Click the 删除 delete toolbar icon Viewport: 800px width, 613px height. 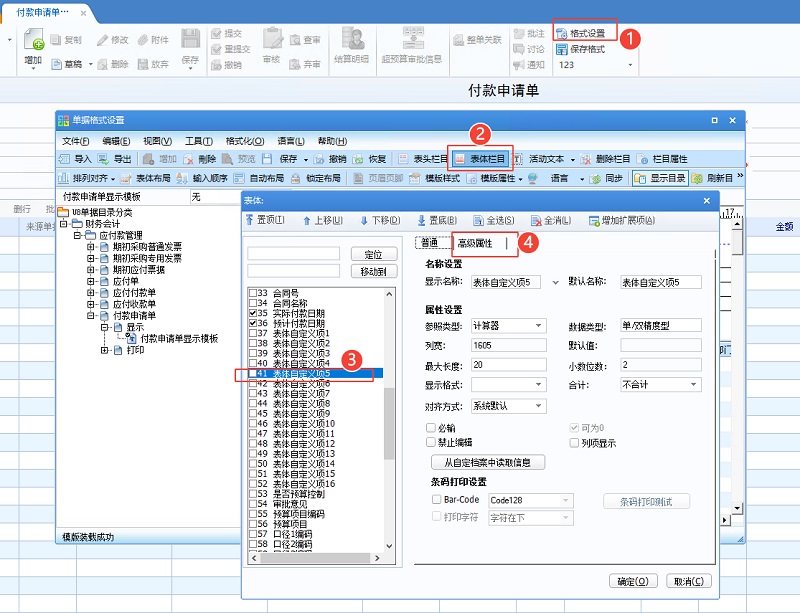click(x=188, y=159)
